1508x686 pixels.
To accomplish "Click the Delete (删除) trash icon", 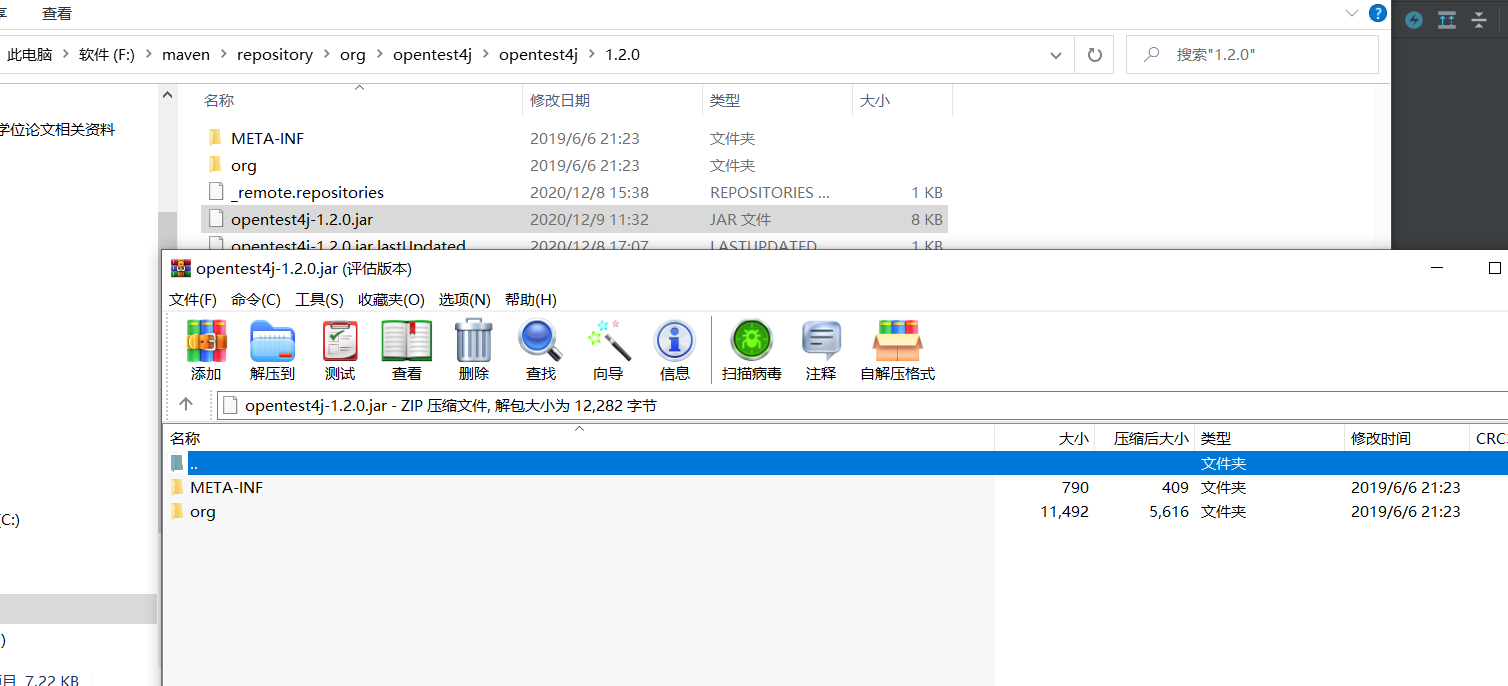I will [x=473, y=341].
